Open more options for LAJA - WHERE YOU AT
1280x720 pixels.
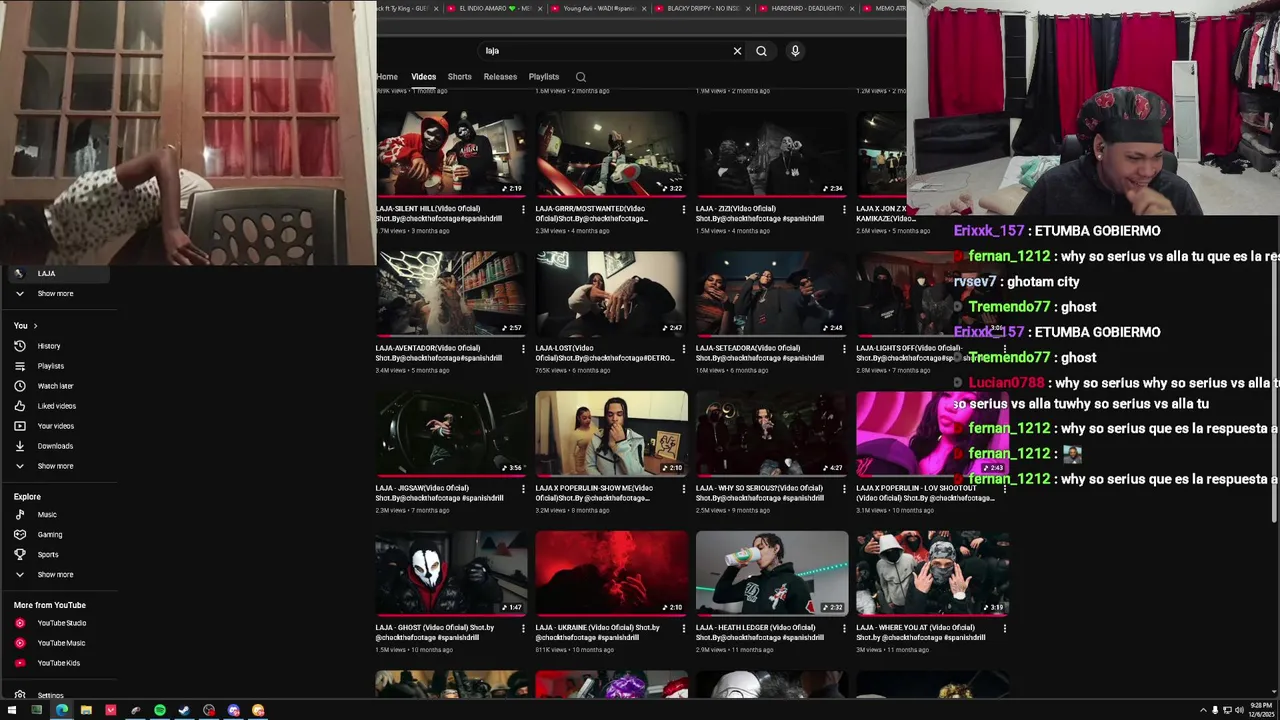tap(1004, 629)
